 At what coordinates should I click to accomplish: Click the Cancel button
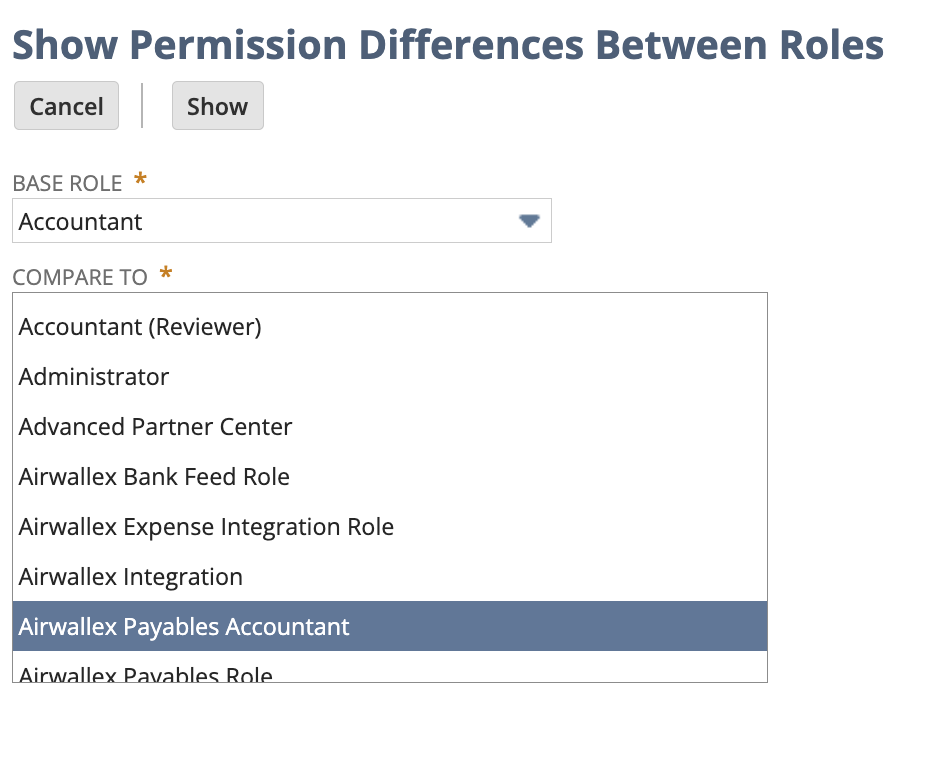click(66, 106)
